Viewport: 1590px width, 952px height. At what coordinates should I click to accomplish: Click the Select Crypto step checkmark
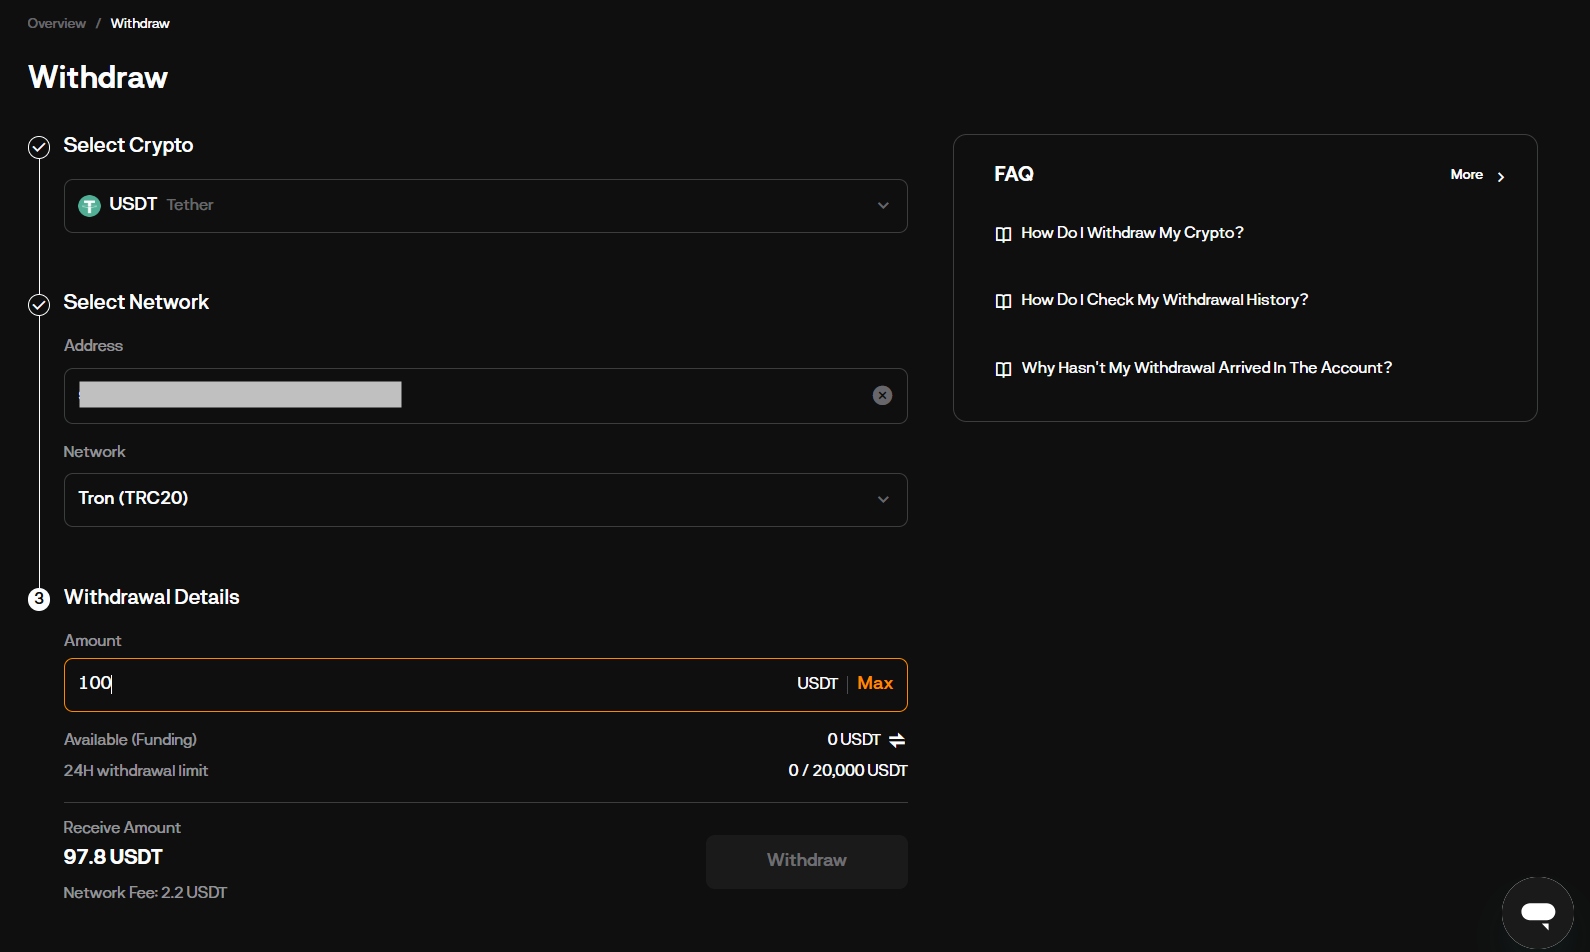coord(39,147)
